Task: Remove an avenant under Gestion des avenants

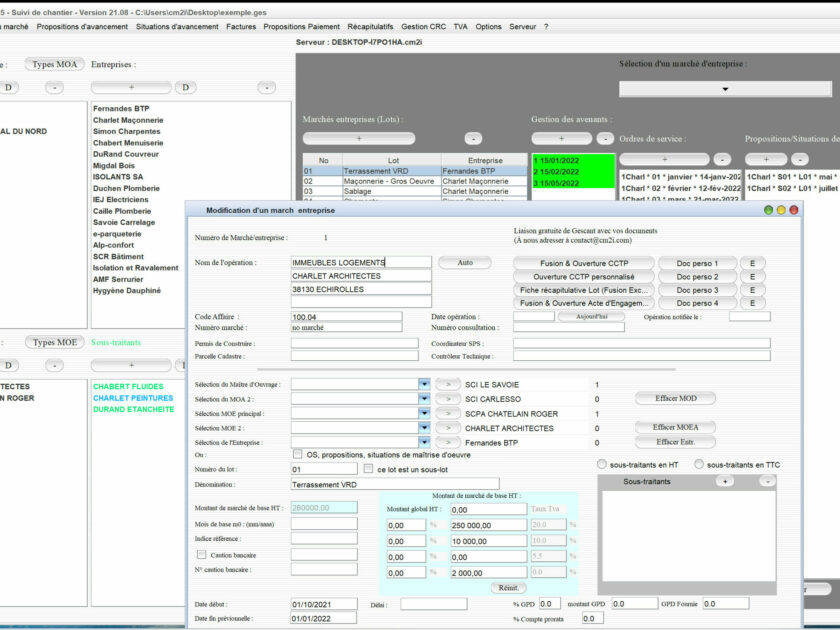Action: tap(605, 138)
